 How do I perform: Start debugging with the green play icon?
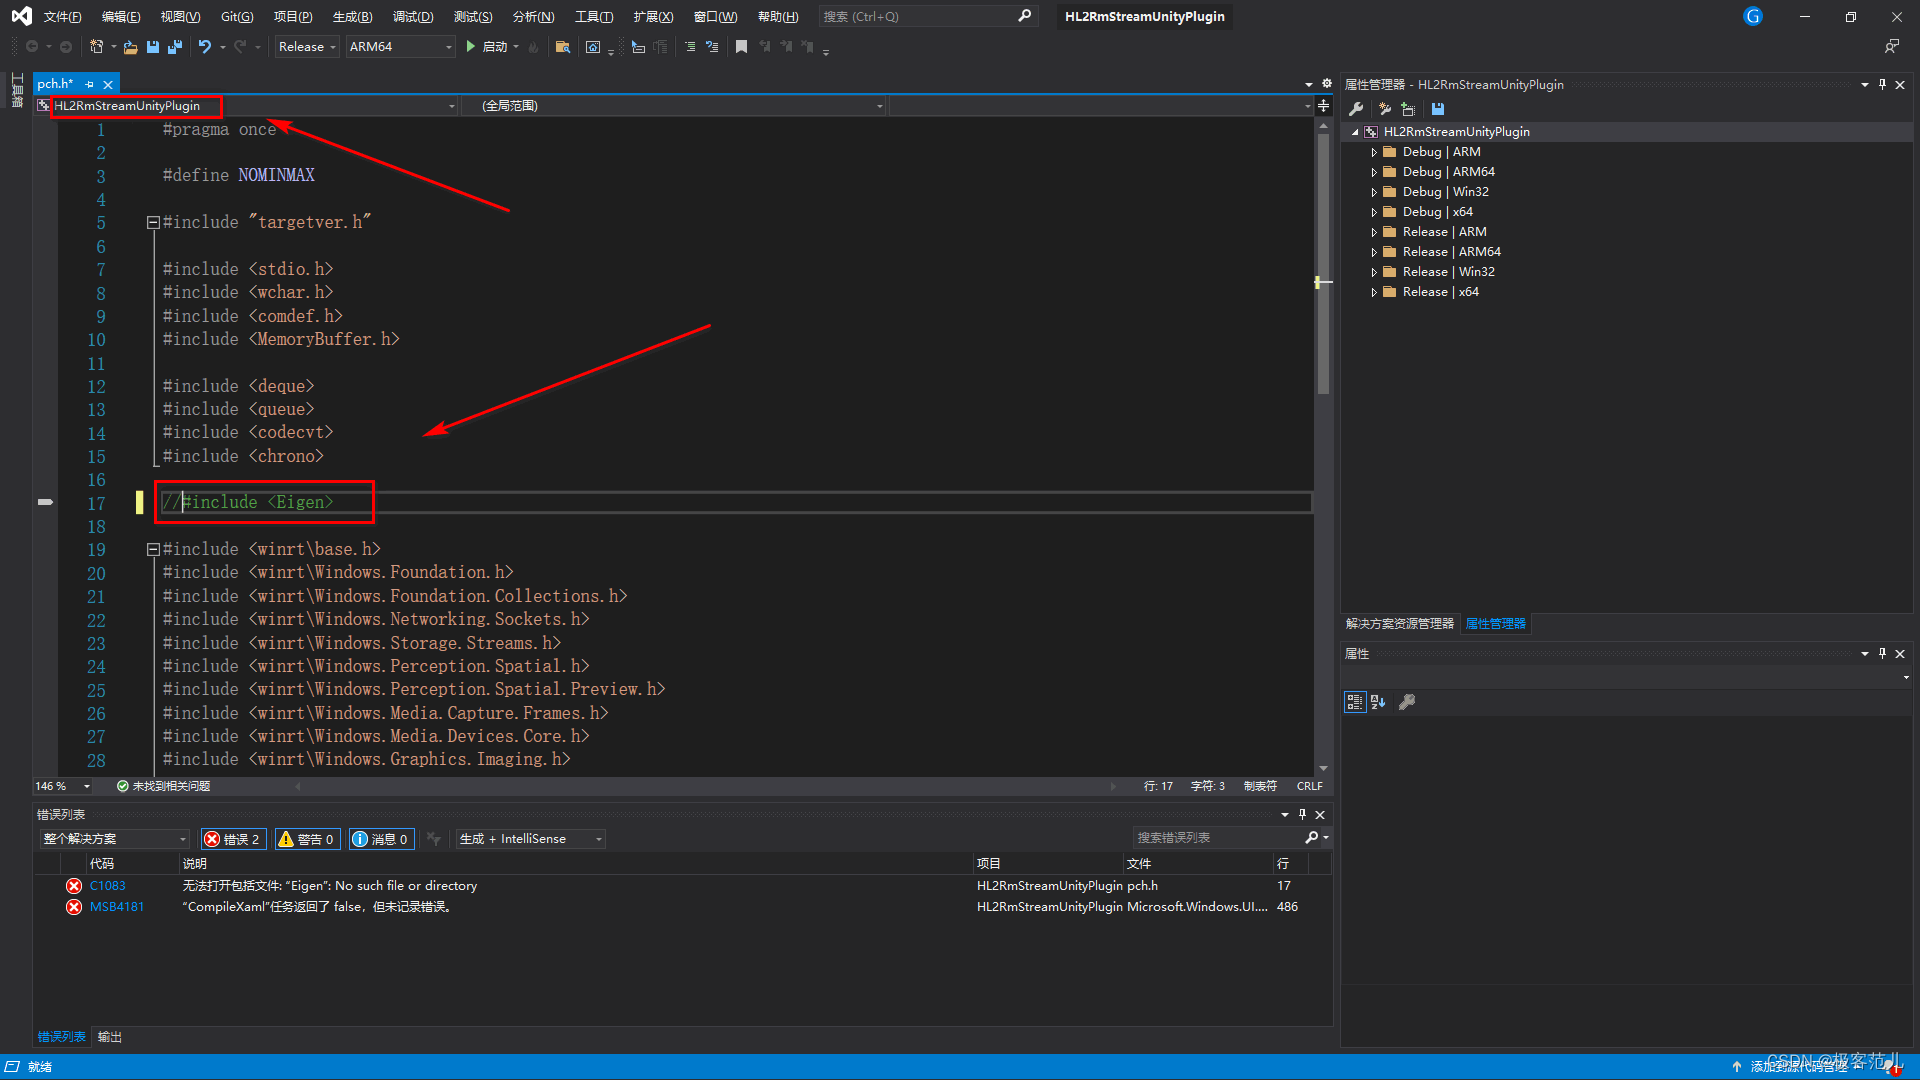471,47
